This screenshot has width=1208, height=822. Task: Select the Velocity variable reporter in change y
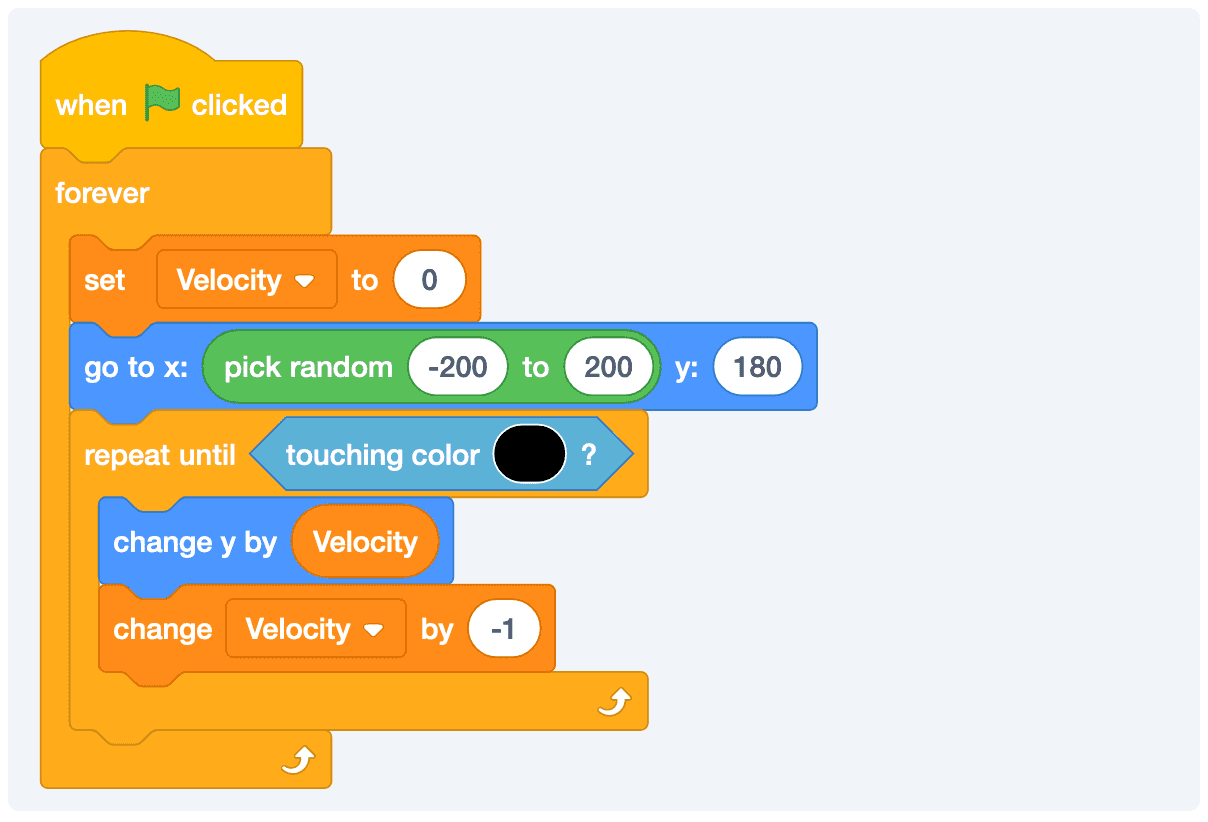[365, 542]
